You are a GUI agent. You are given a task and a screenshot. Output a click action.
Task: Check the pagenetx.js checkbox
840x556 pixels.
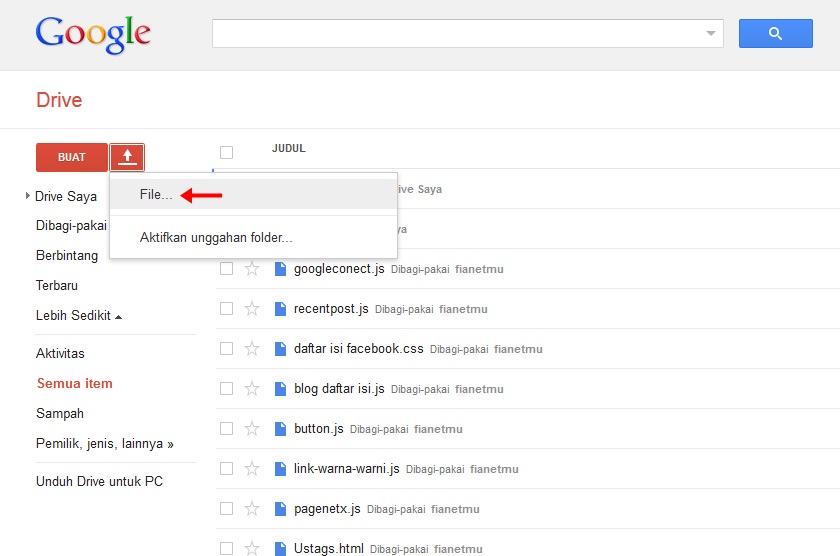[227, 508]
